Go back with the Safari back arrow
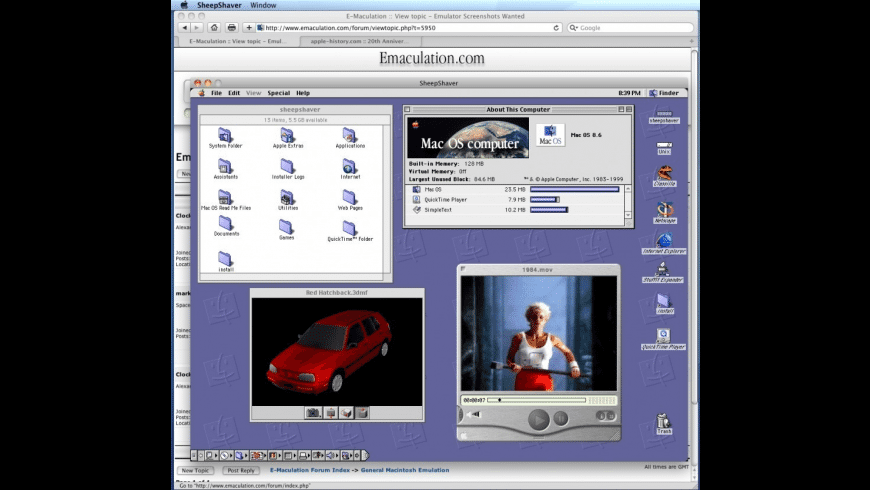 pyautogui.click(x=184, y=27)
